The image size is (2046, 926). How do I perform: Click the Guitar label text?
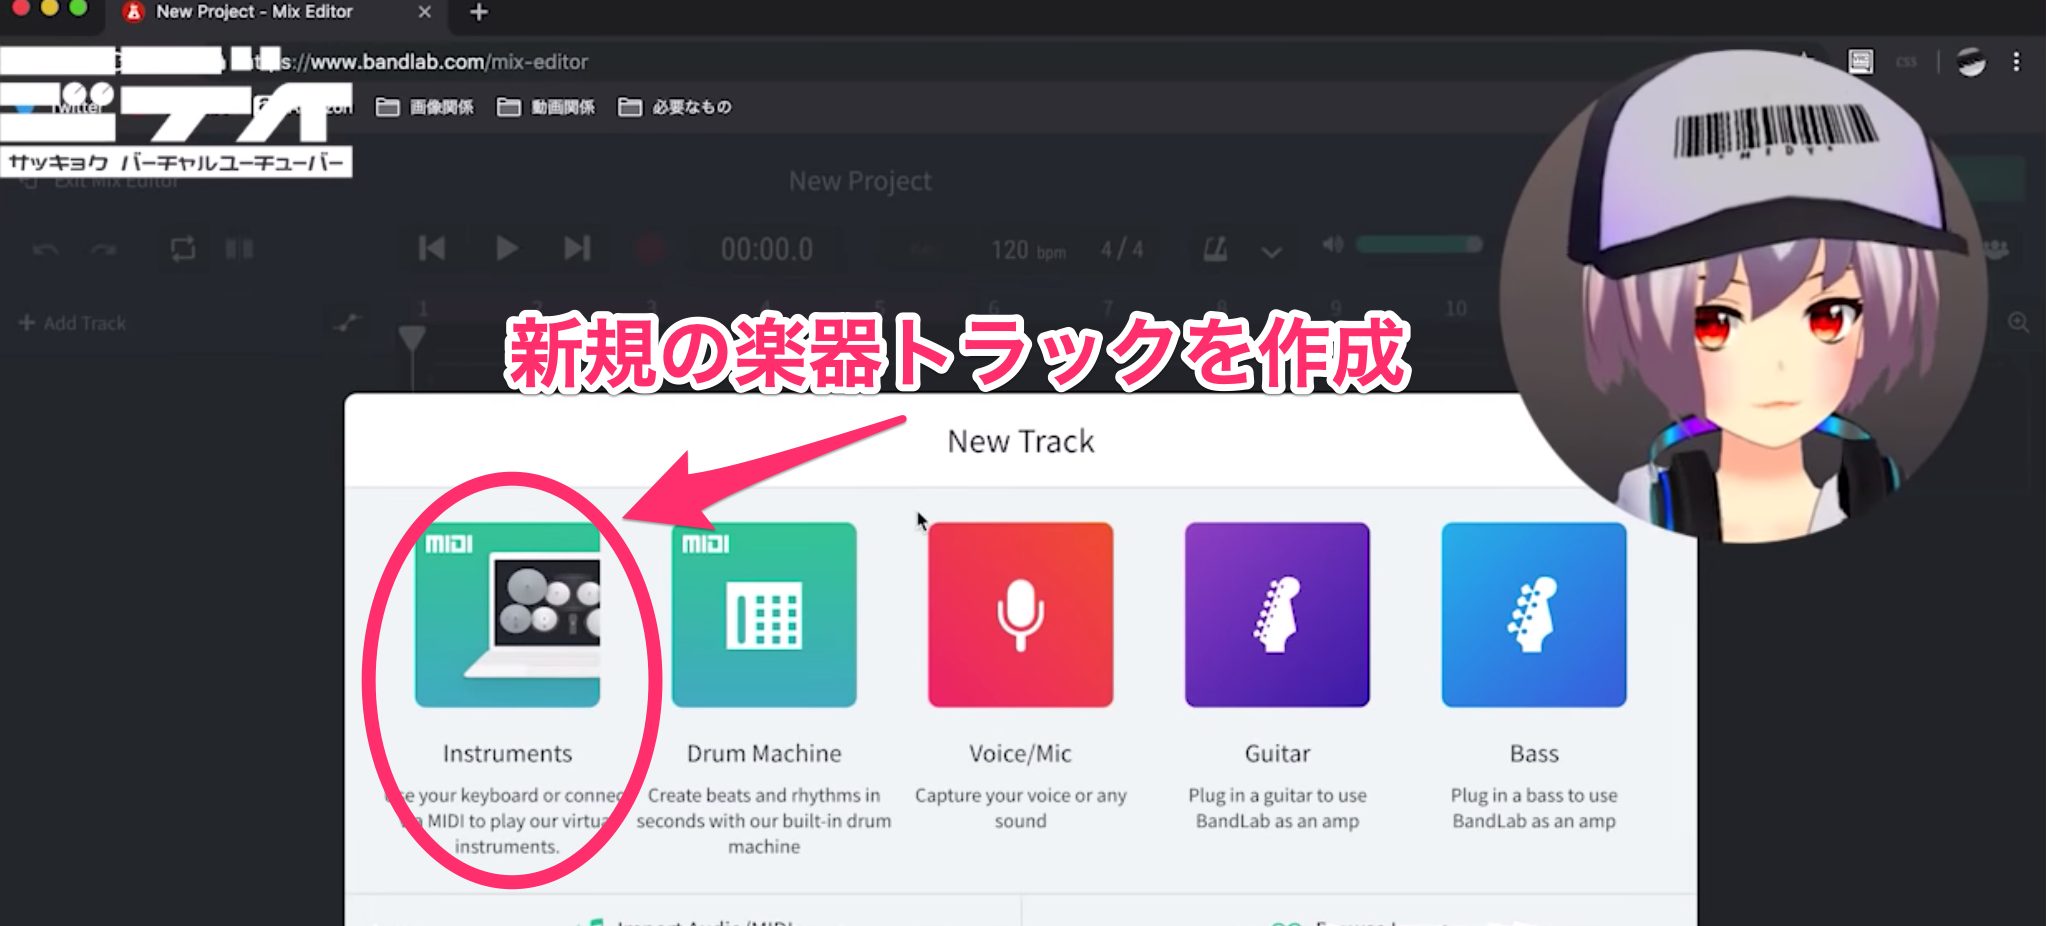(1277, 753)
